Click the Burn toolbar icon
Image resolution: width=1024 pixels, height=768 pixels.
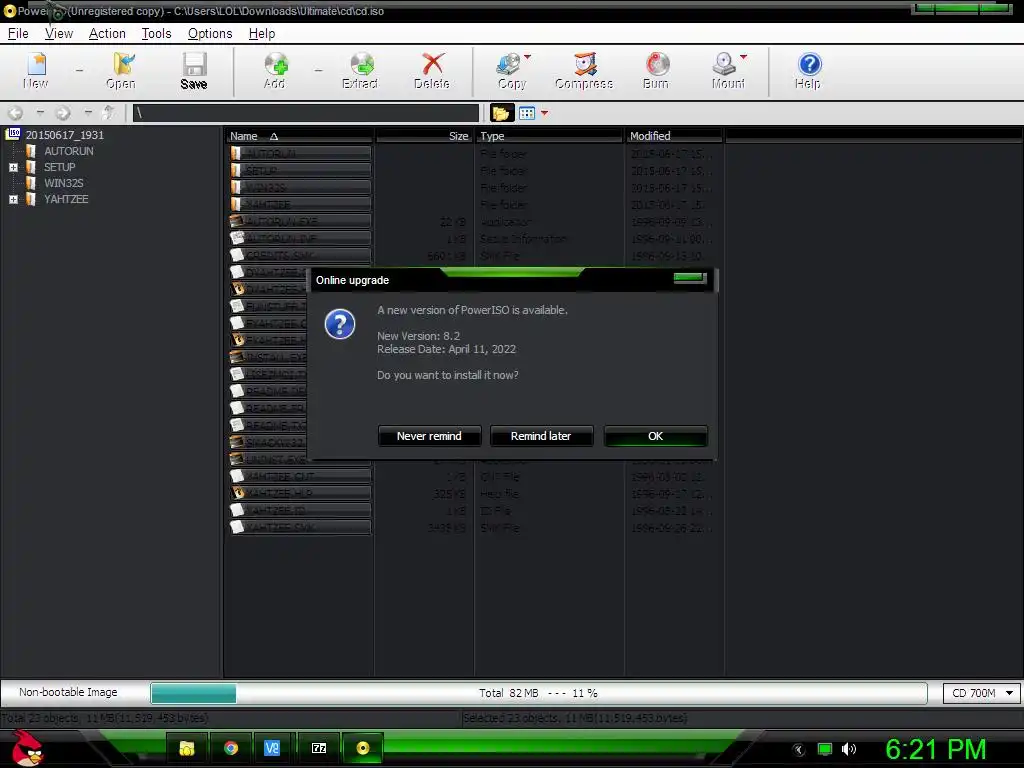point(656,71)
